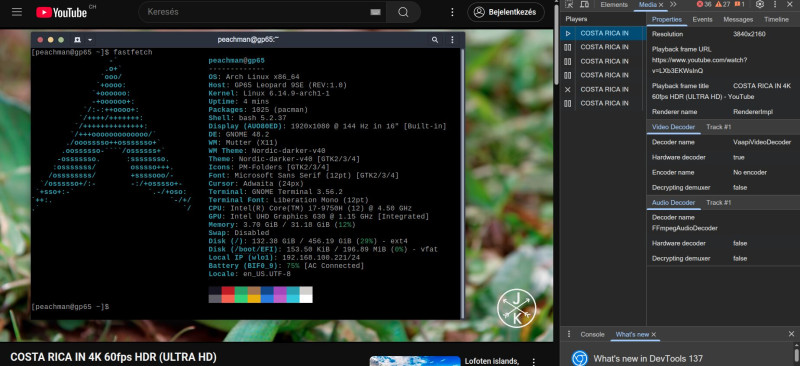800x366 pixels.
Task: Open the Events tab
Action: tap(702, 19)
